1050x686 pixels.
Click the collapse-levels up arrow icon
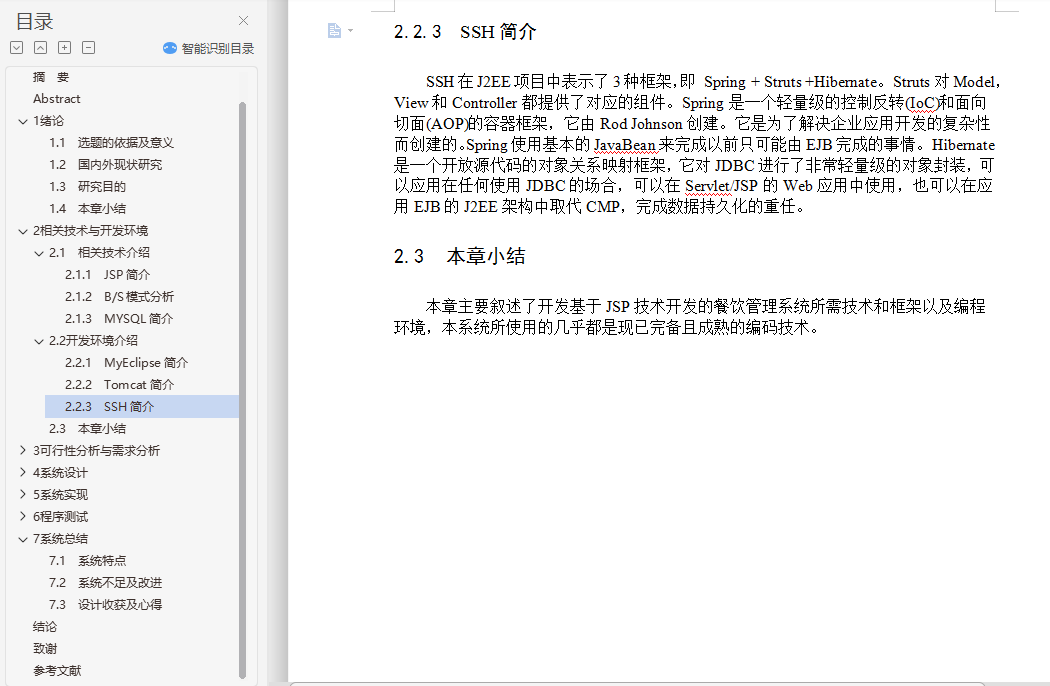41,48
